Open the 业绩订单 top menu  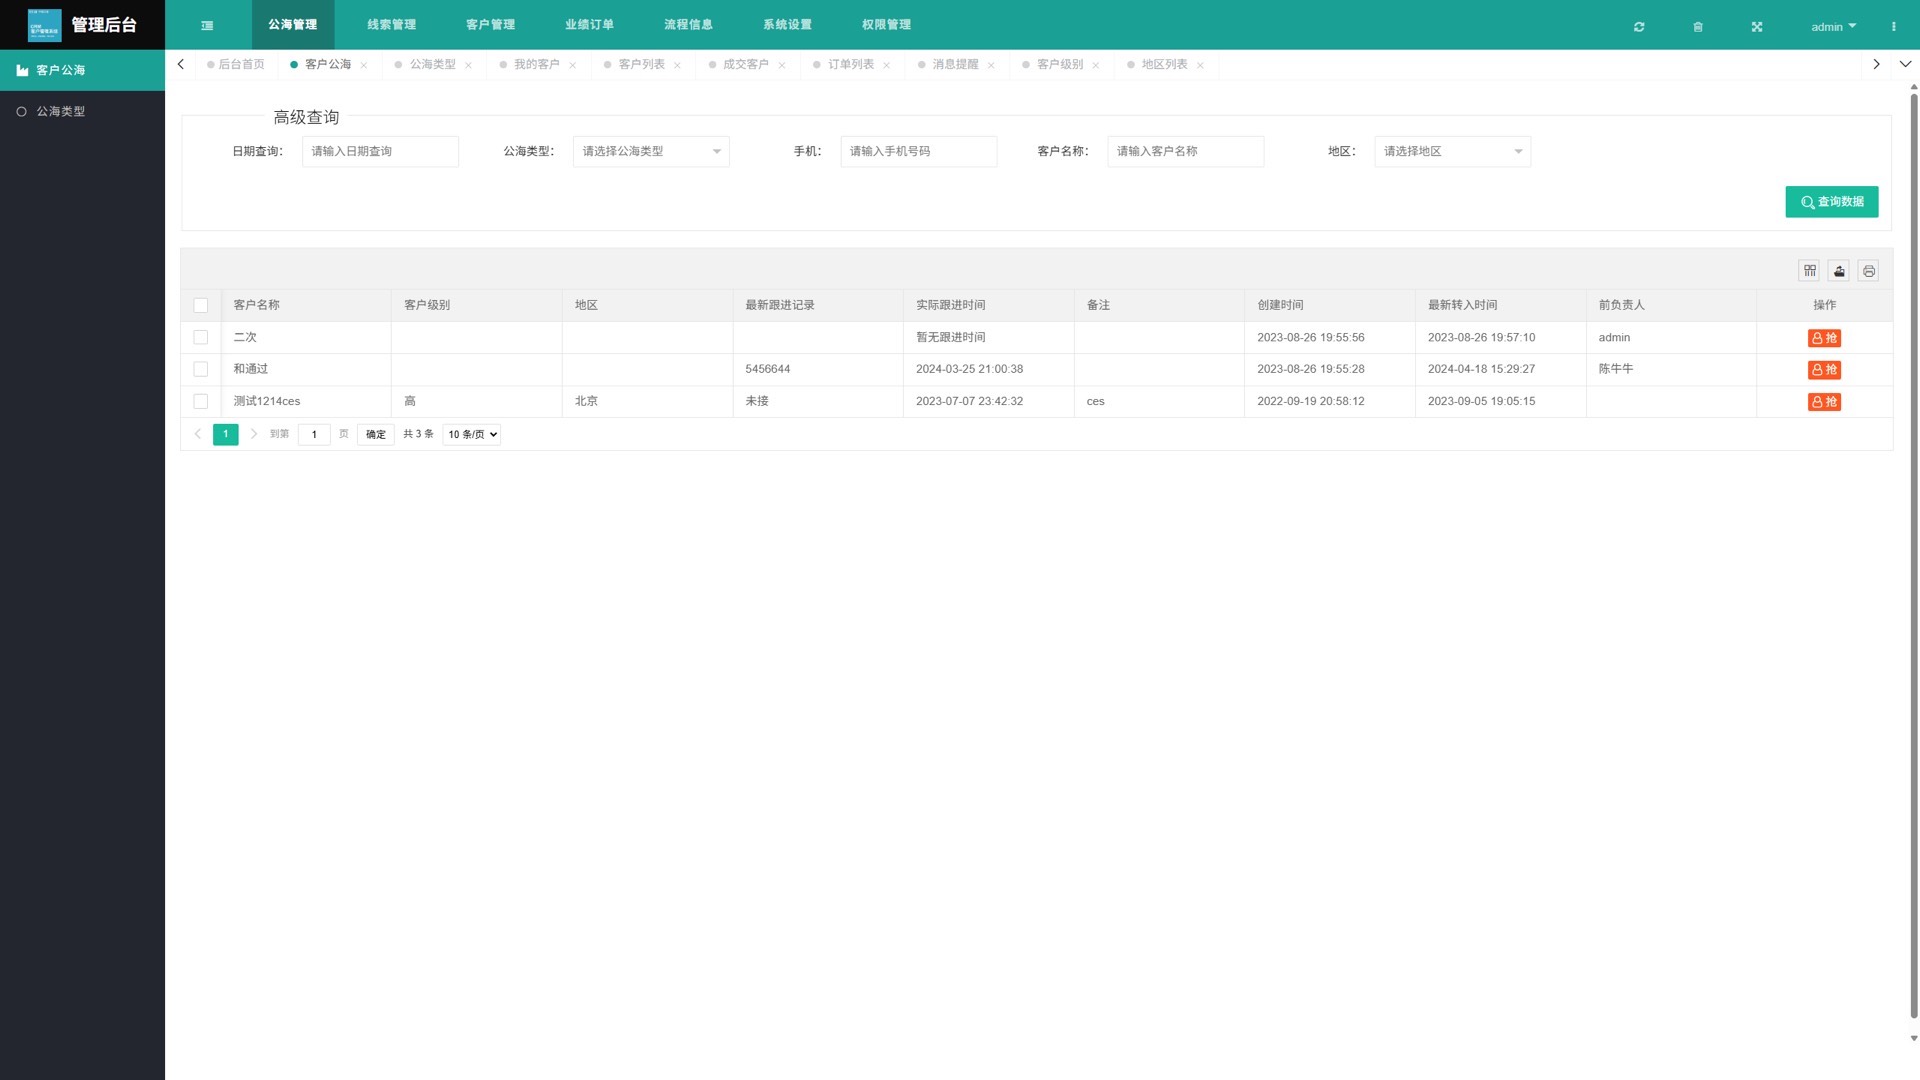click(x=590, y=25)
